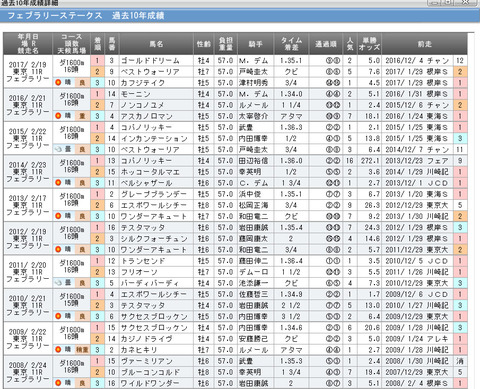Screen dimensions: 480x389
Task: Select the horse name ゴールドドリーム
Action: pos(150,61)
